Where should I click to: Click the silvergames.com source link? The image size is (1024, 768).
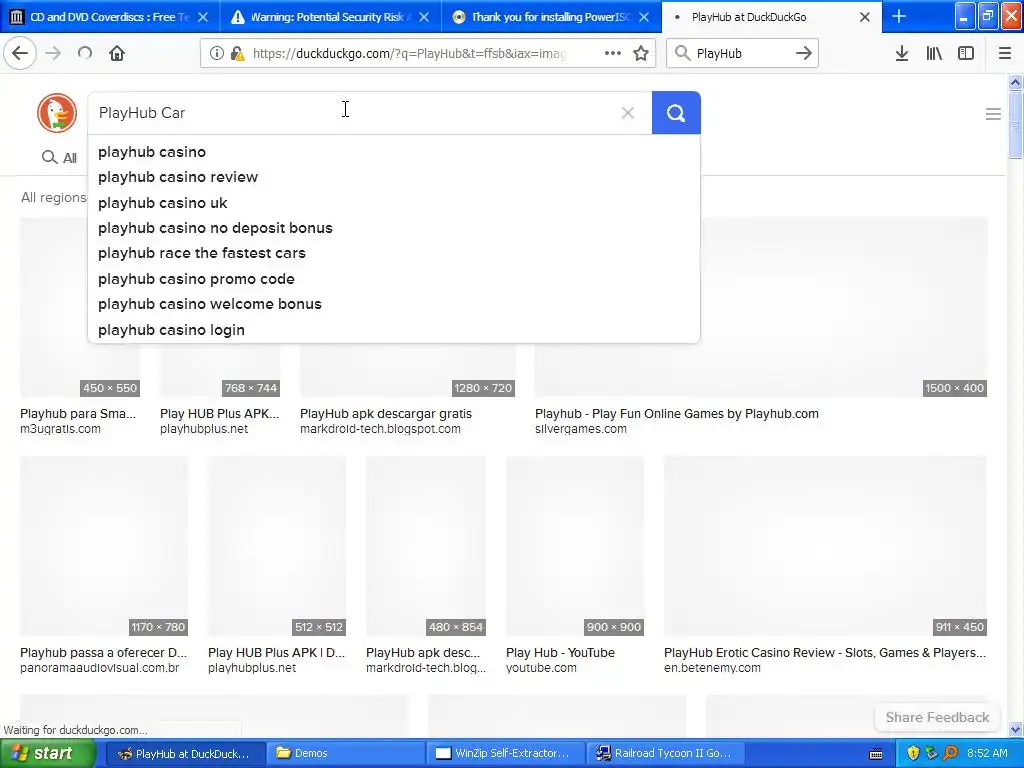coord(581,429)
